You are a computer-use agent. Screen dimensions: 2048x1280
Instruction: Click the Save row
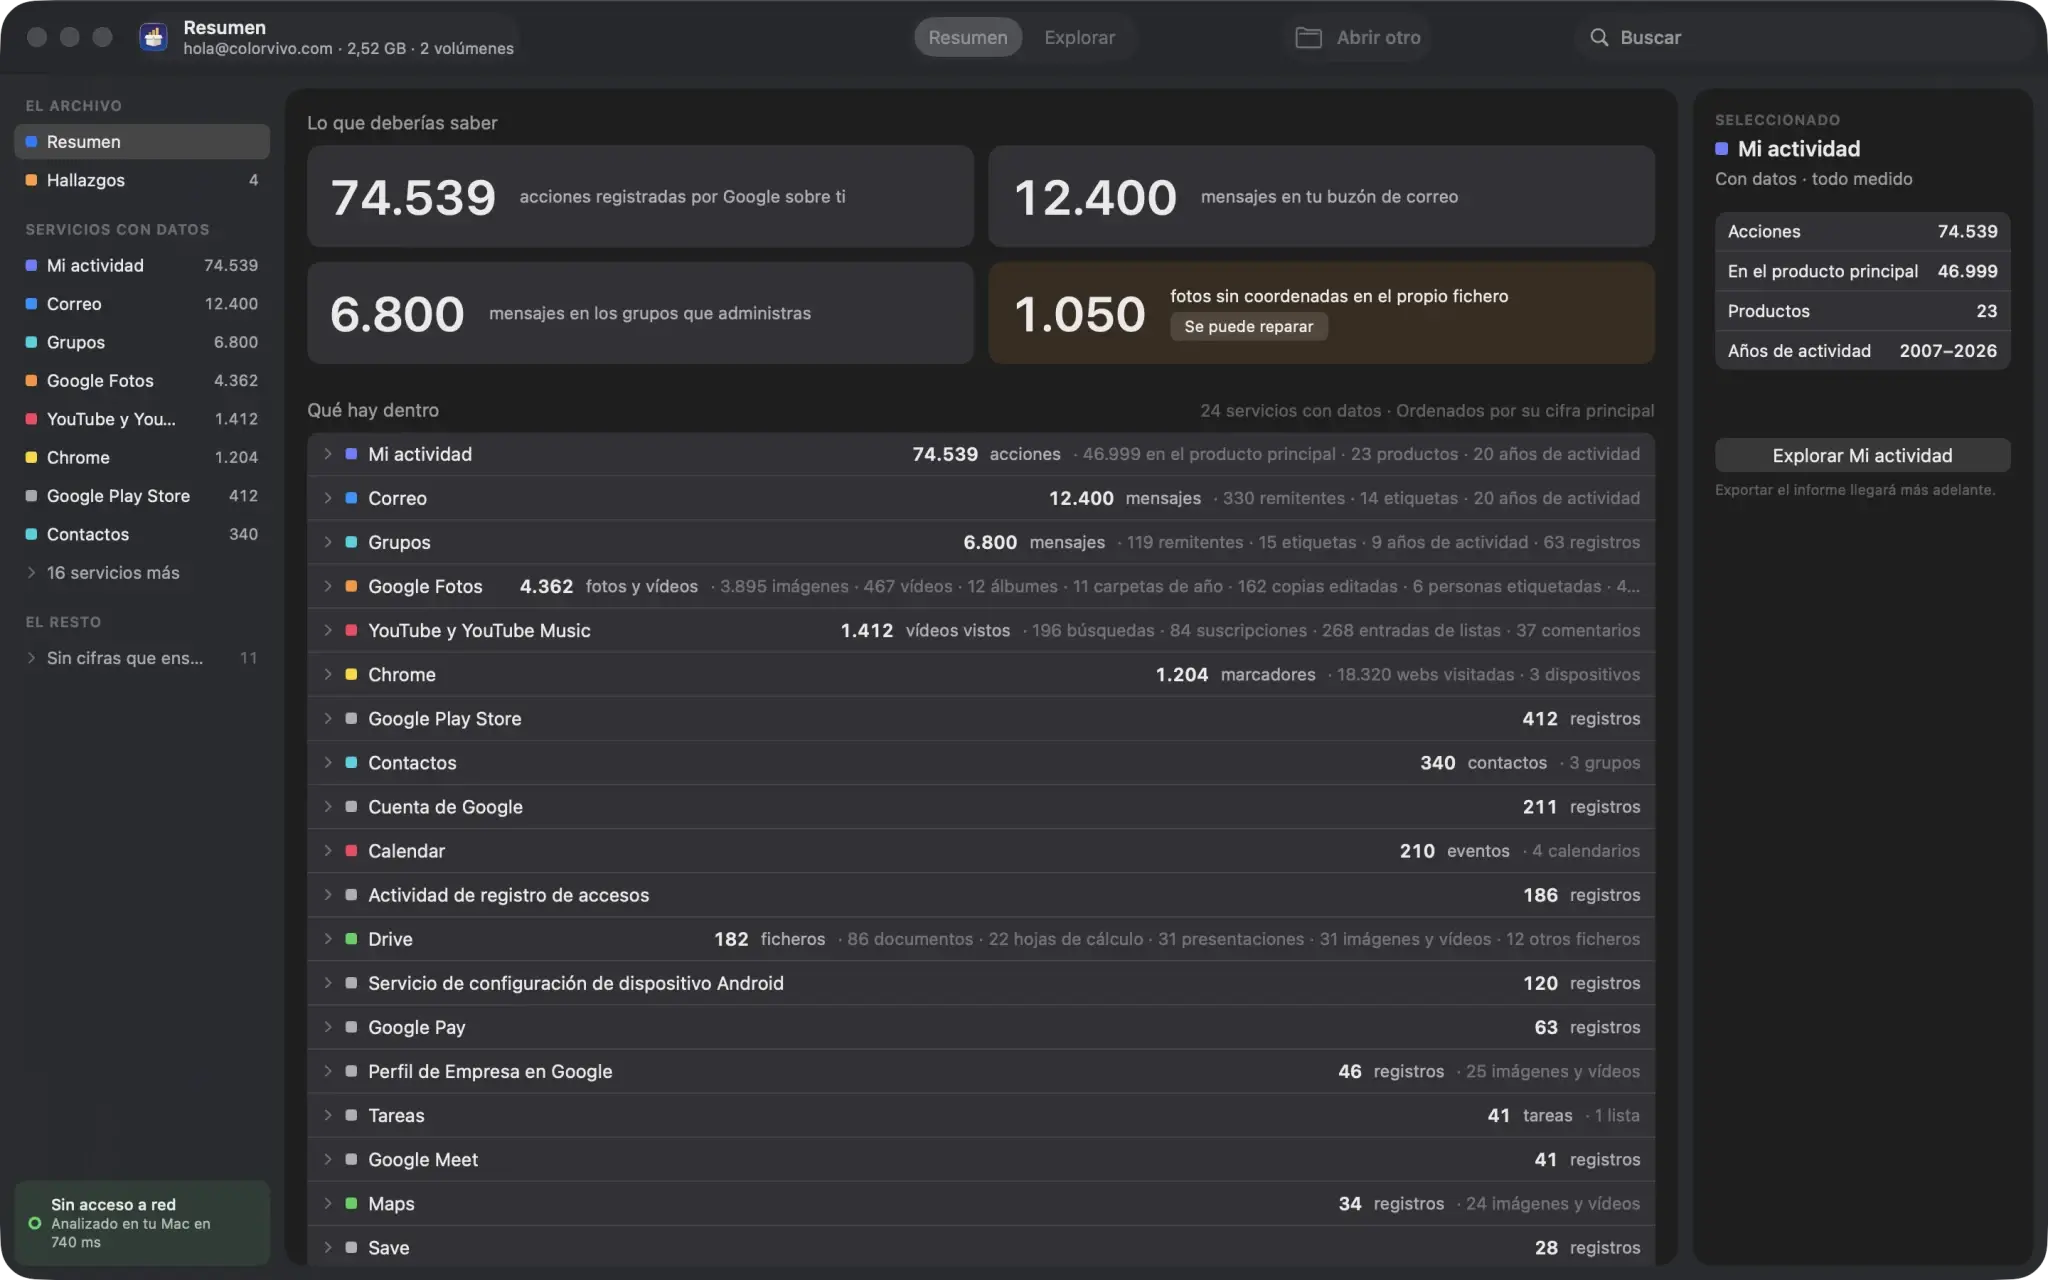click(x=981, y=1247)
